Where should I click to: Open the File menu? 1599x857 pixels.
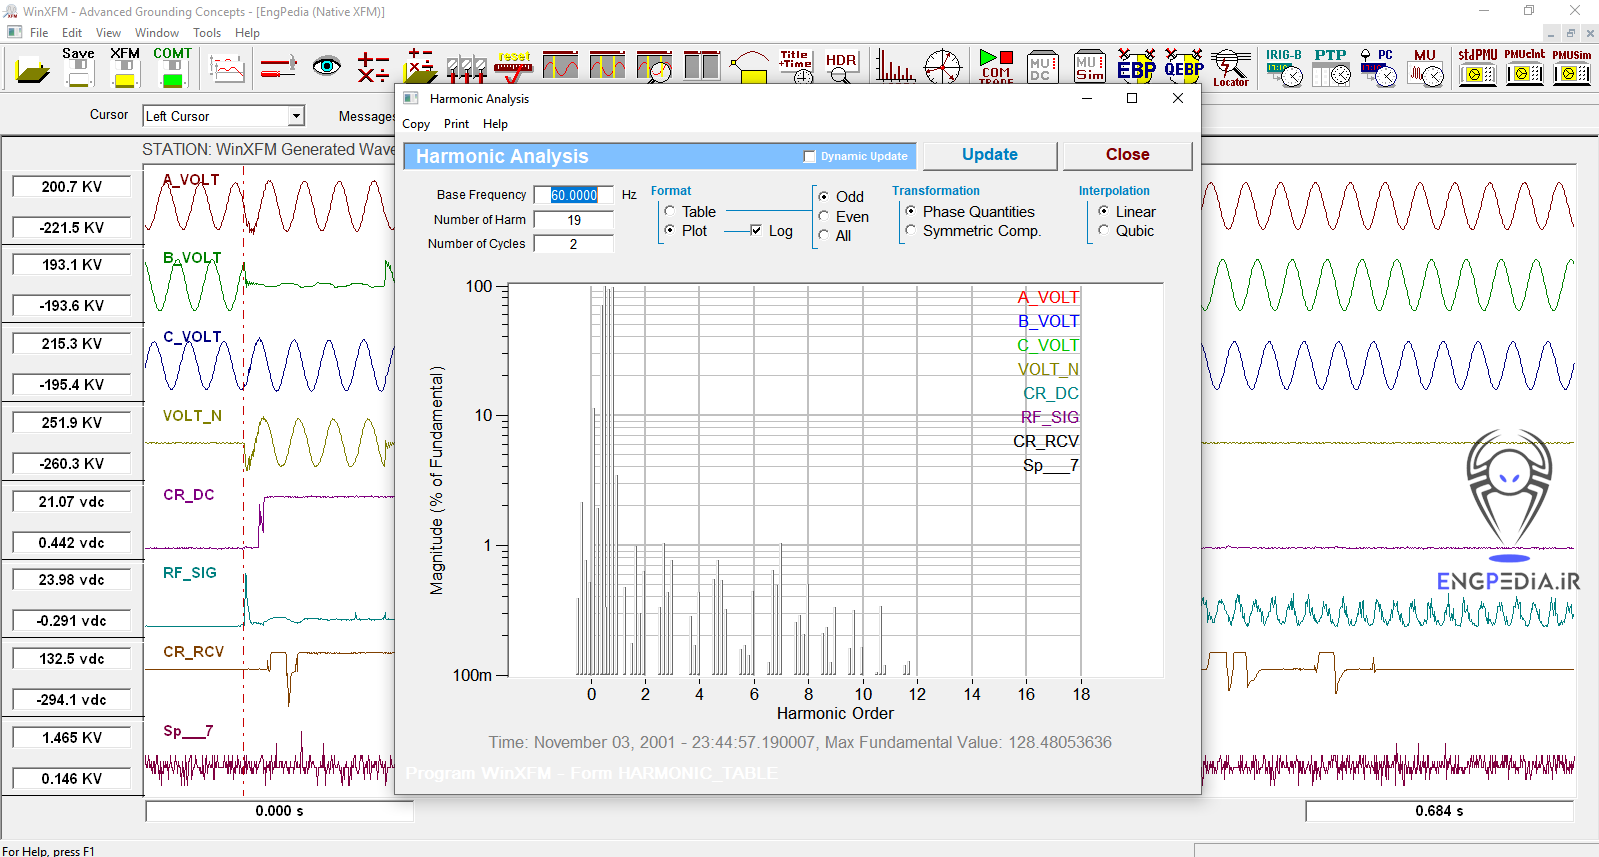pyautogui.click(x=39, y=33)
